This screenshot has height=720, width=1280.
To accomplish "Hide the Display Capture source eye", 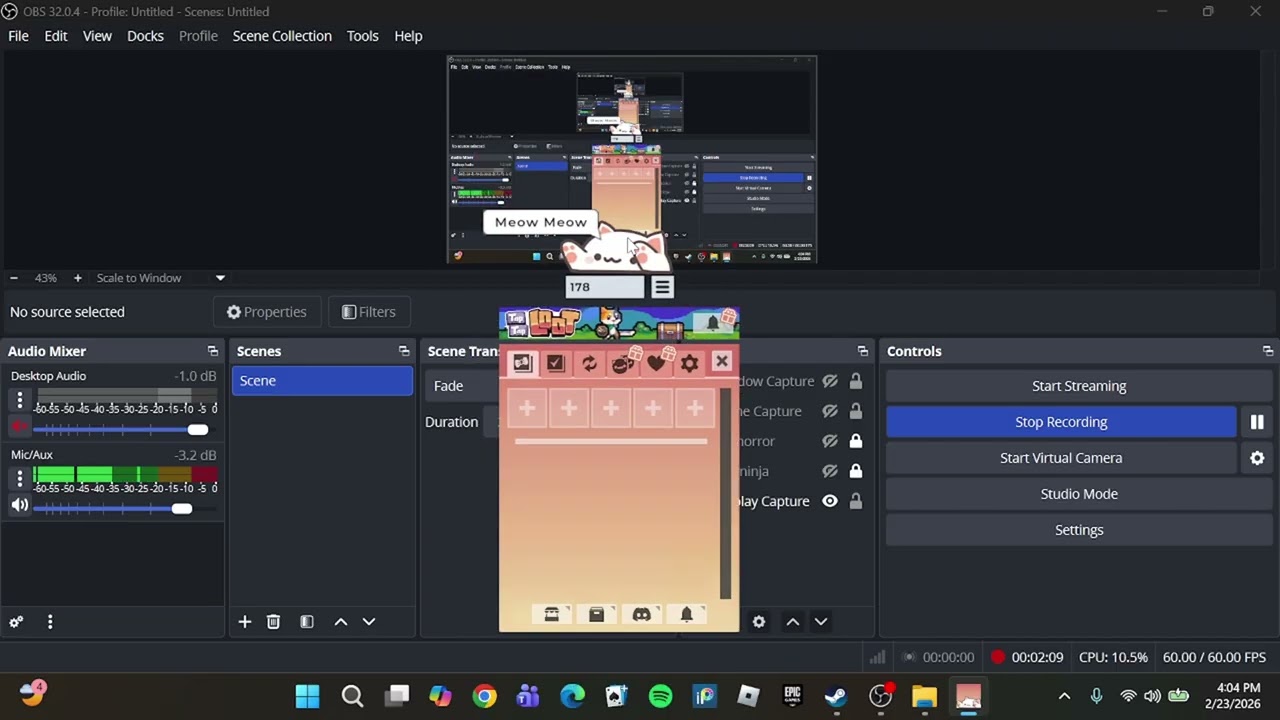I will pyautogui.click(x=830, y=501).
